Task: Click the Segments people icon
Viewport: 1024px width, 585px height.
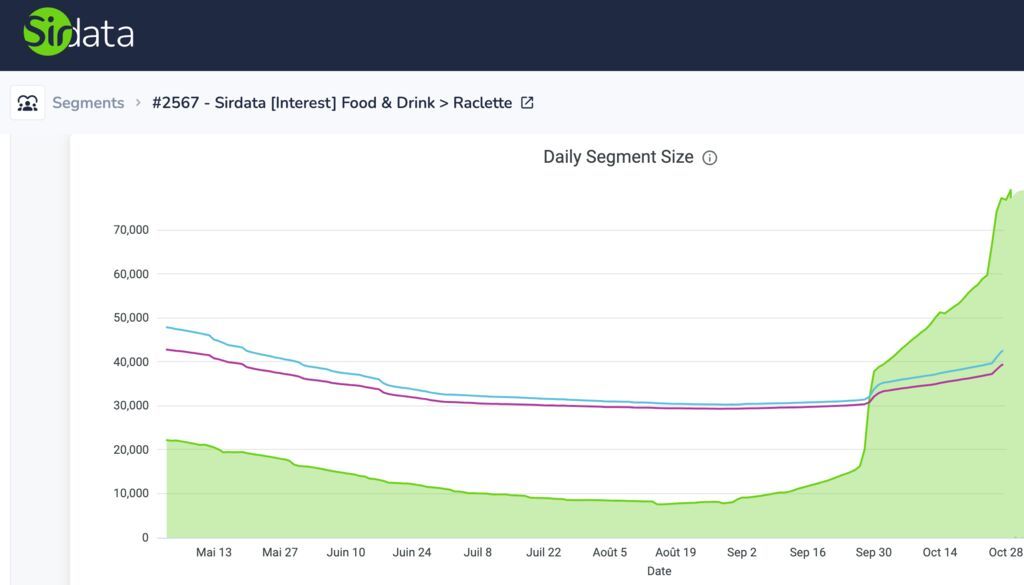Action: click(x=28, y=103)
